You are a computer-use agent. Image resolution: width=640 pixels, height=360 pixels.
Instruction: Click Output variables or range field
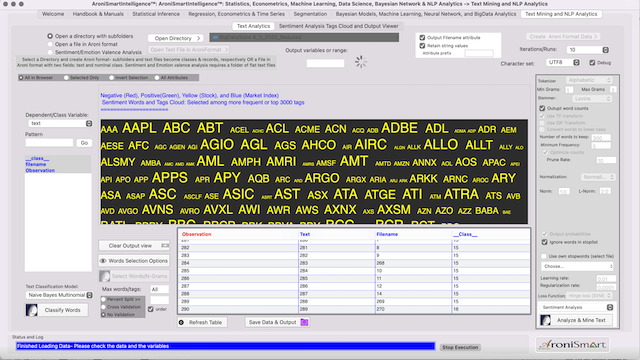(325, 63)
